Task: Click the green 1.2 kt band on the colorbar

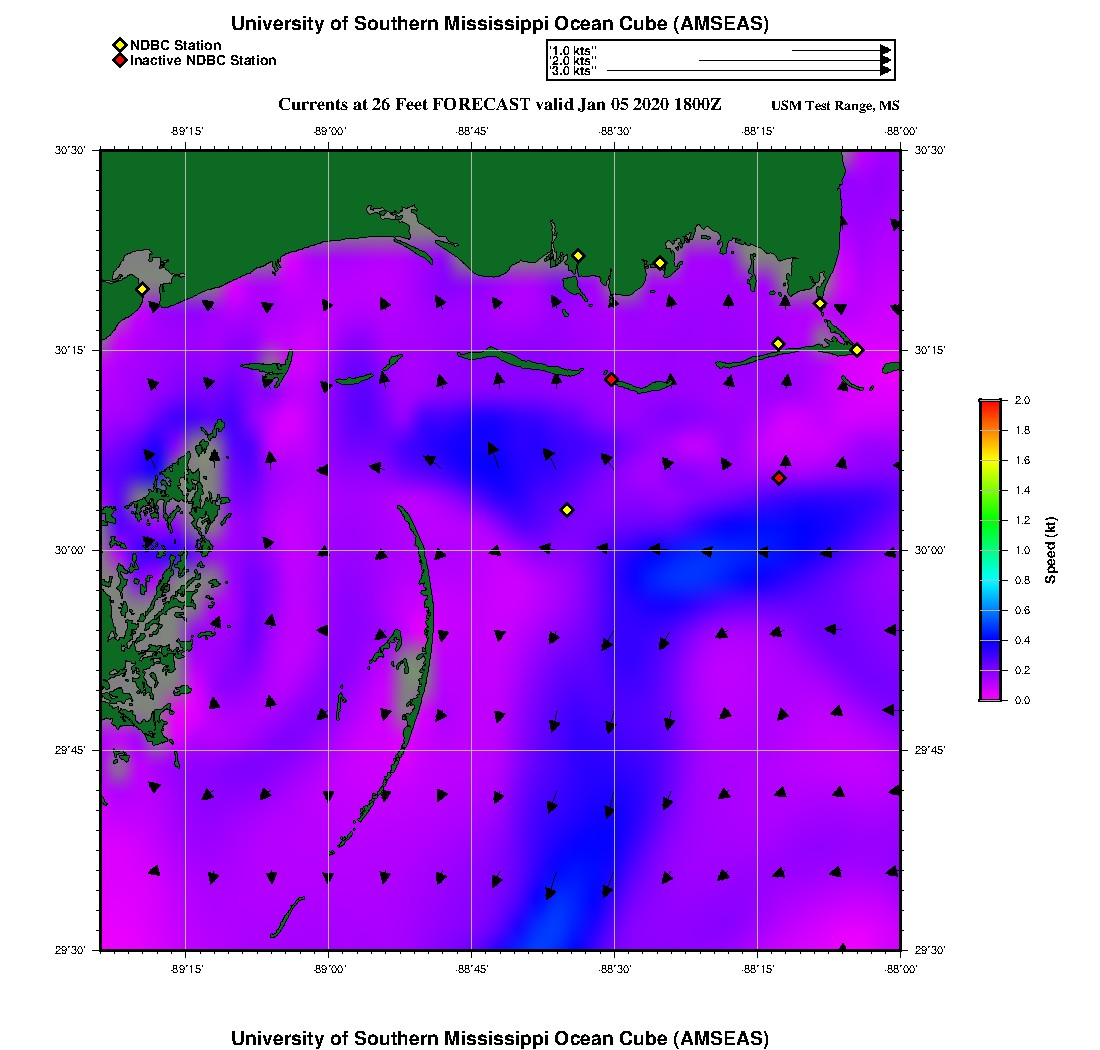Action: 990,520
